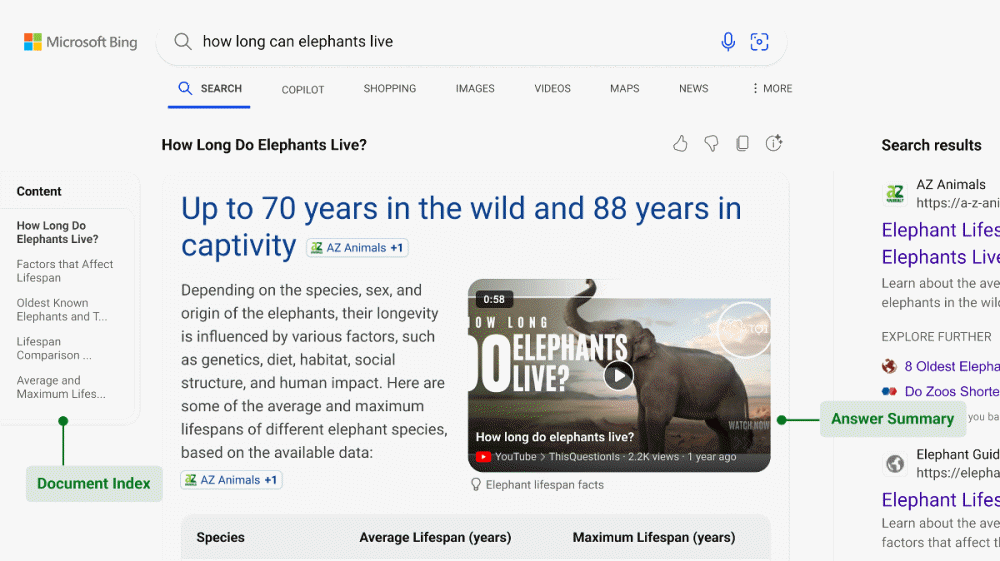The image size is (1000, 561).
Task: Click the info sparkle icon
Action: (x=773, y=144)
